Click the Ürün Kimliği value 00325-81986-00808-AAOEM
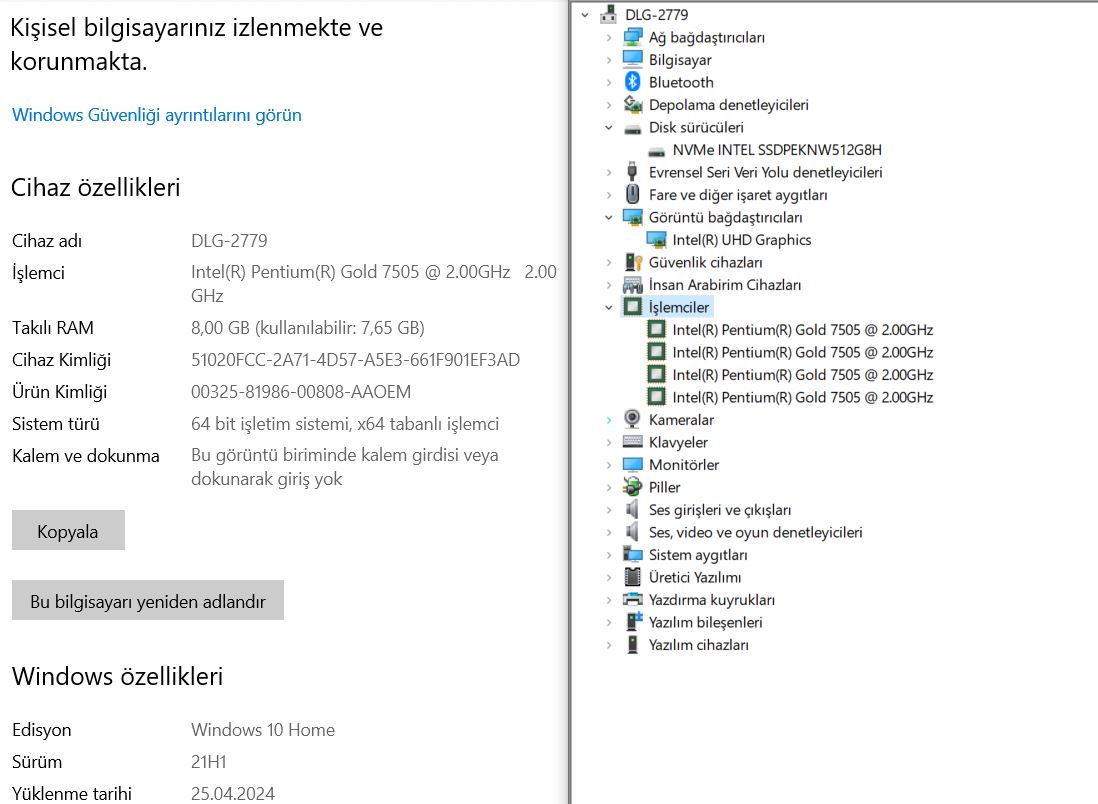 [x=301, y=391]
